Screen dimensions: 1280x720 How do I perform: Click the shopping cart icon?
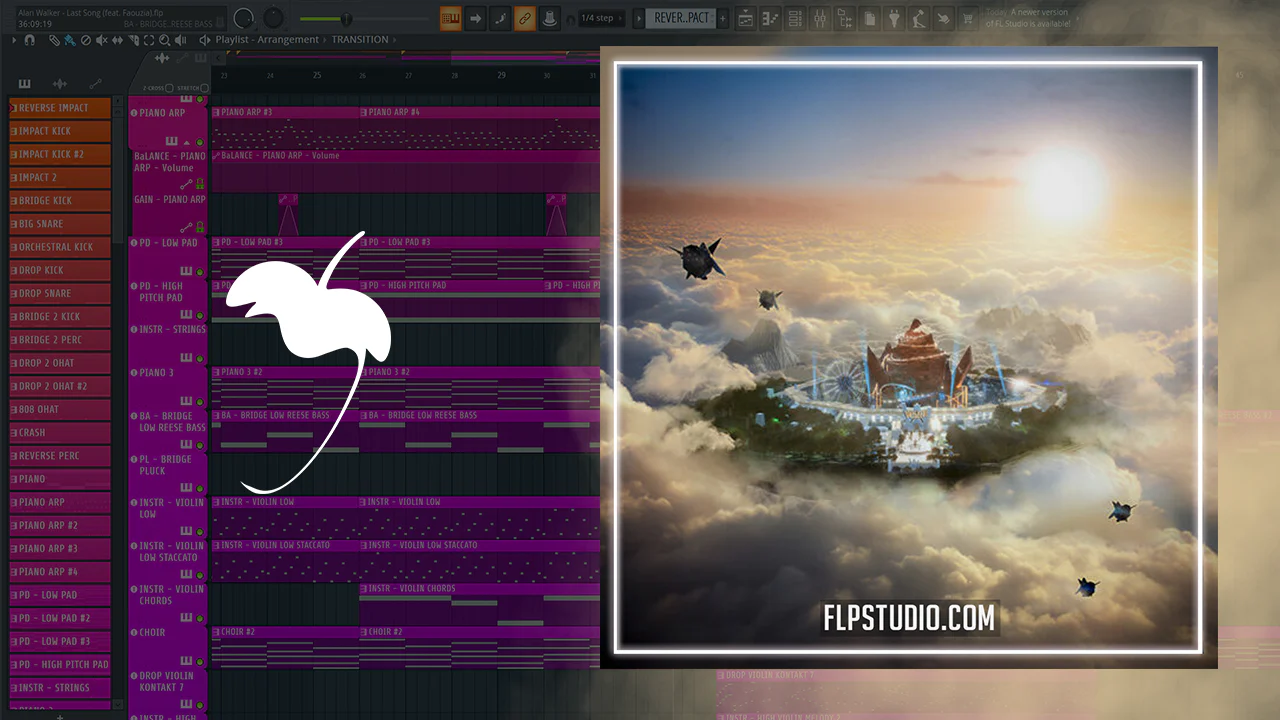[968, 18]
